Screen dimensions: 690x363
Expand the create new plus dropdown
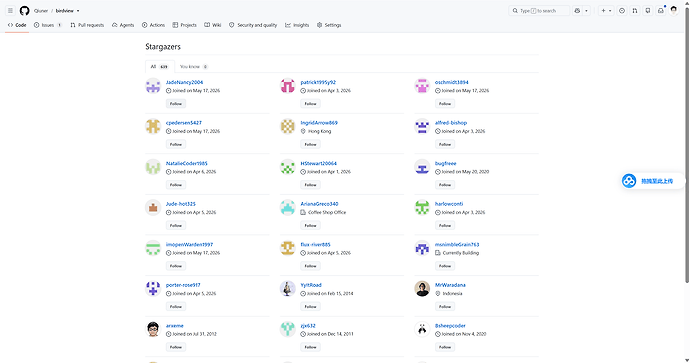tap(606, 11)
